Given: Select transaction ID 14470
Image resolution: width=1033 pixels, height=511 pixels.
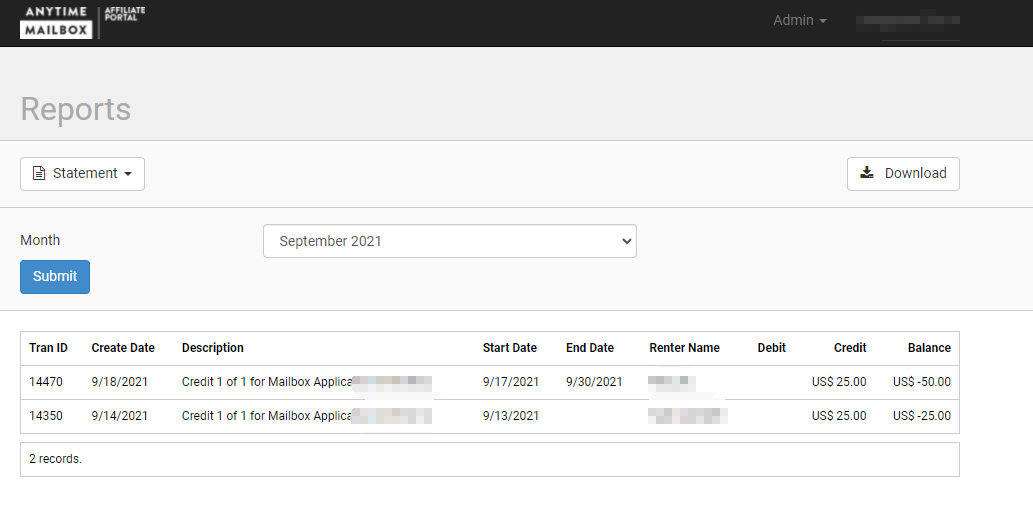Looking at the screenshot, I should click(46, 382).
